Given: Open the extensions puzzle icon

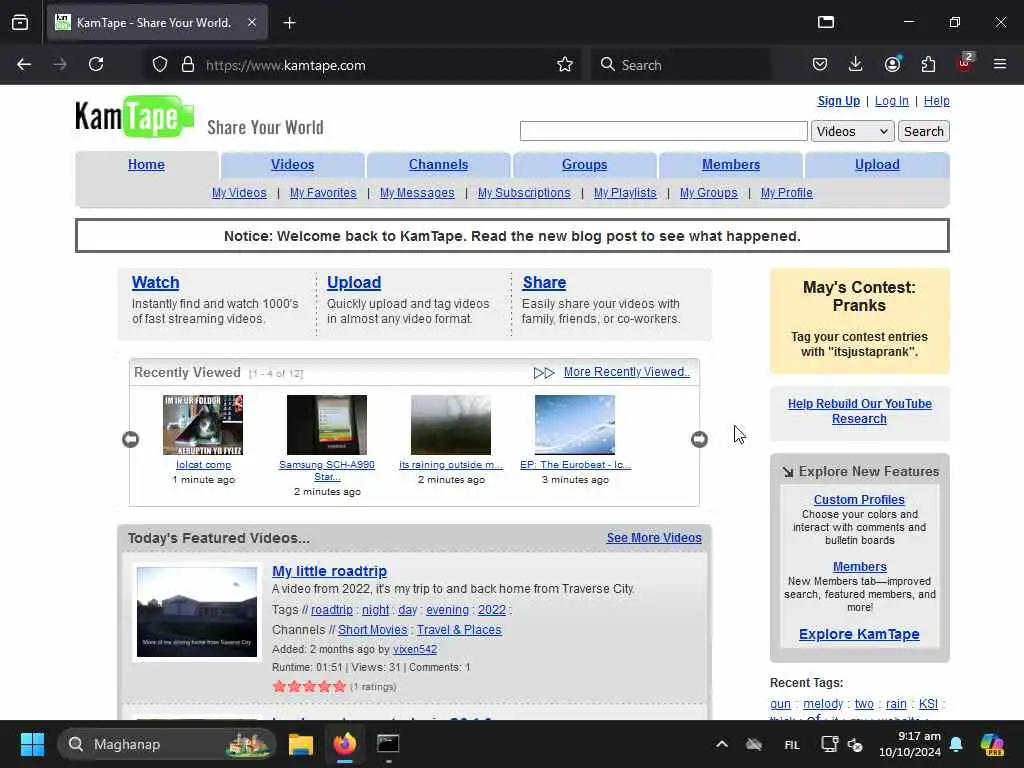Looking at the screenshot, I should [x=928, y=64].
